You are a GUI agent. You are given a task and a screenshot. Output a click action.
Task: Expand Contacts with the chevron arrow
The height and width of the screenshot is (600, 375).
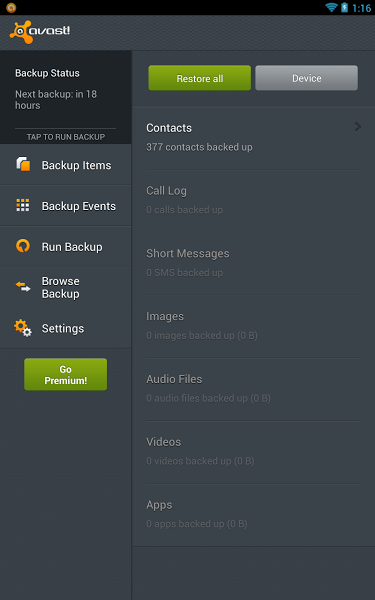point(357,127)
